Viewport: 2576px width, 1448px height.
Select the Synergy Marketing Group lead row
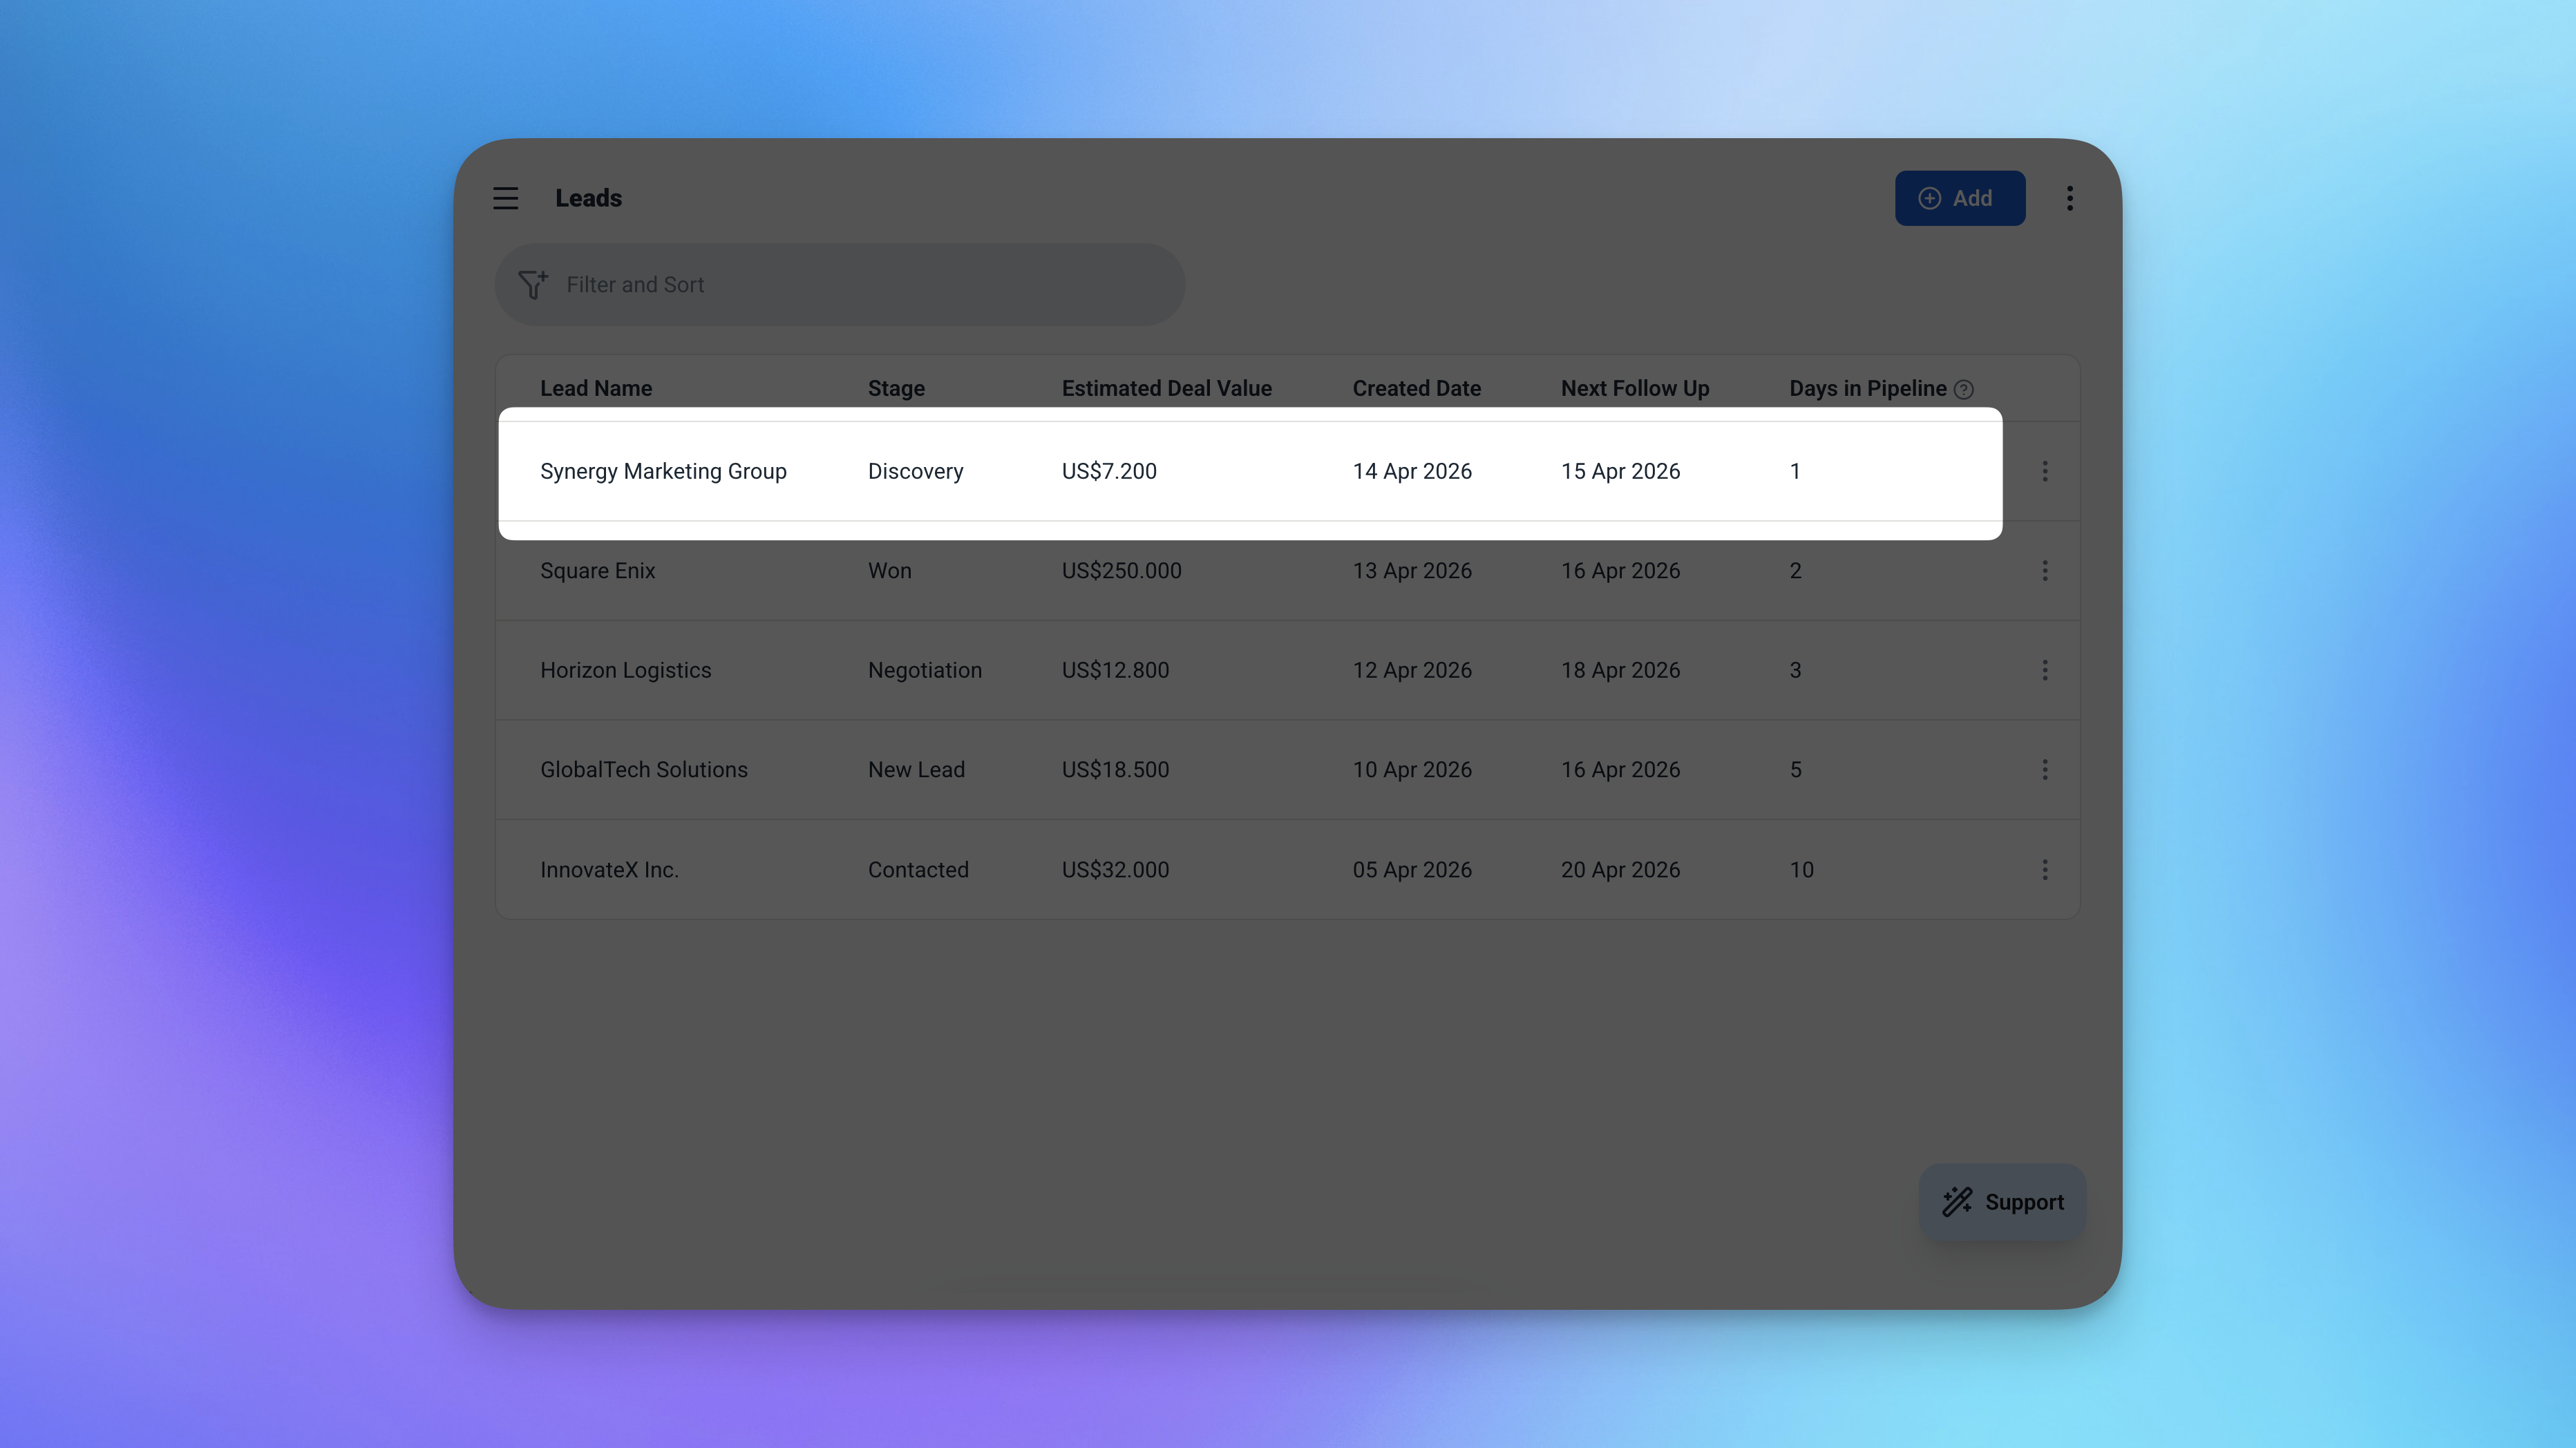(x=663, y=471)
